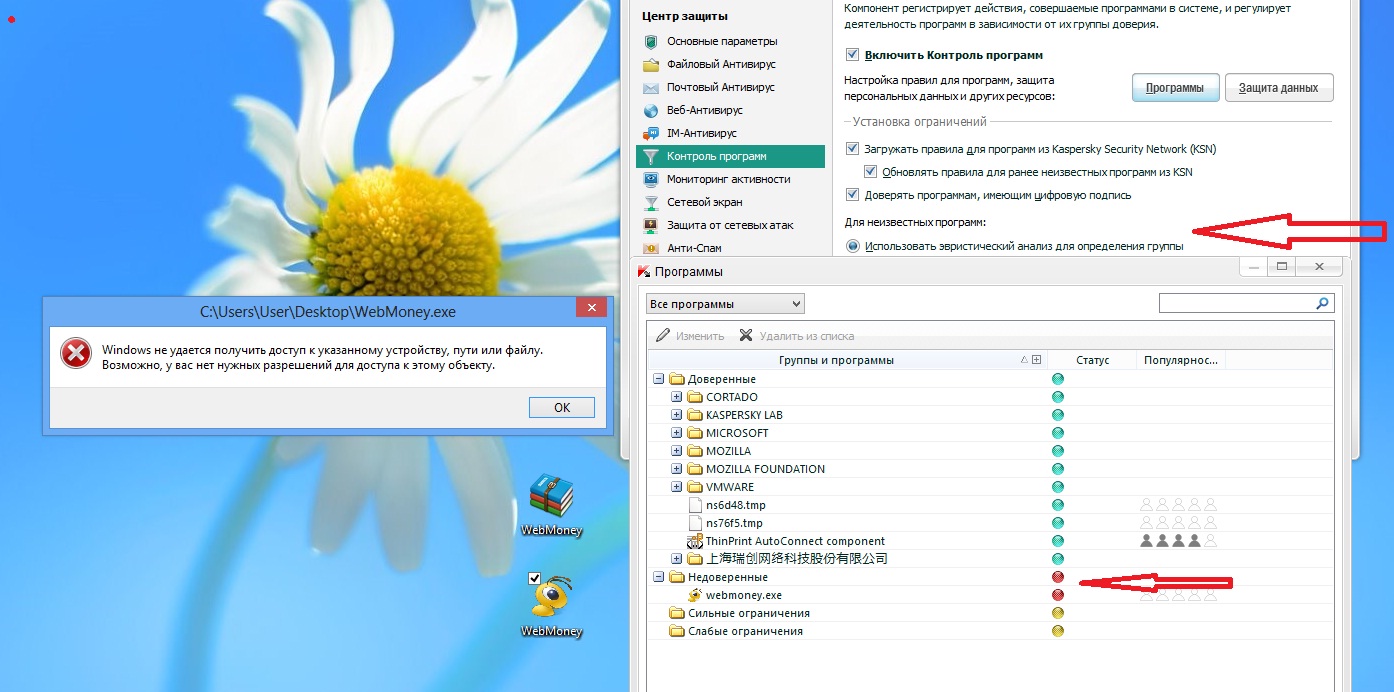Open Сетевой экран section label
The image size is (1394, 692).
click(704, 202)
